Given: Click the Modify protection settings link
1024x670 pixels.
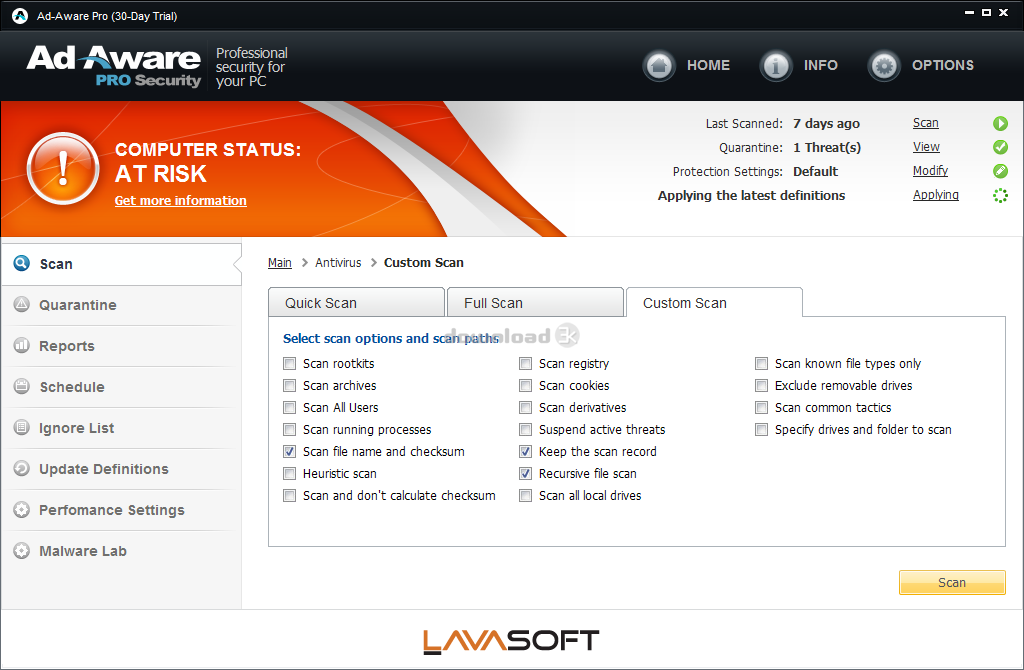Looking at the screenshot, I should pyautogui.click(x=930, y=170).
